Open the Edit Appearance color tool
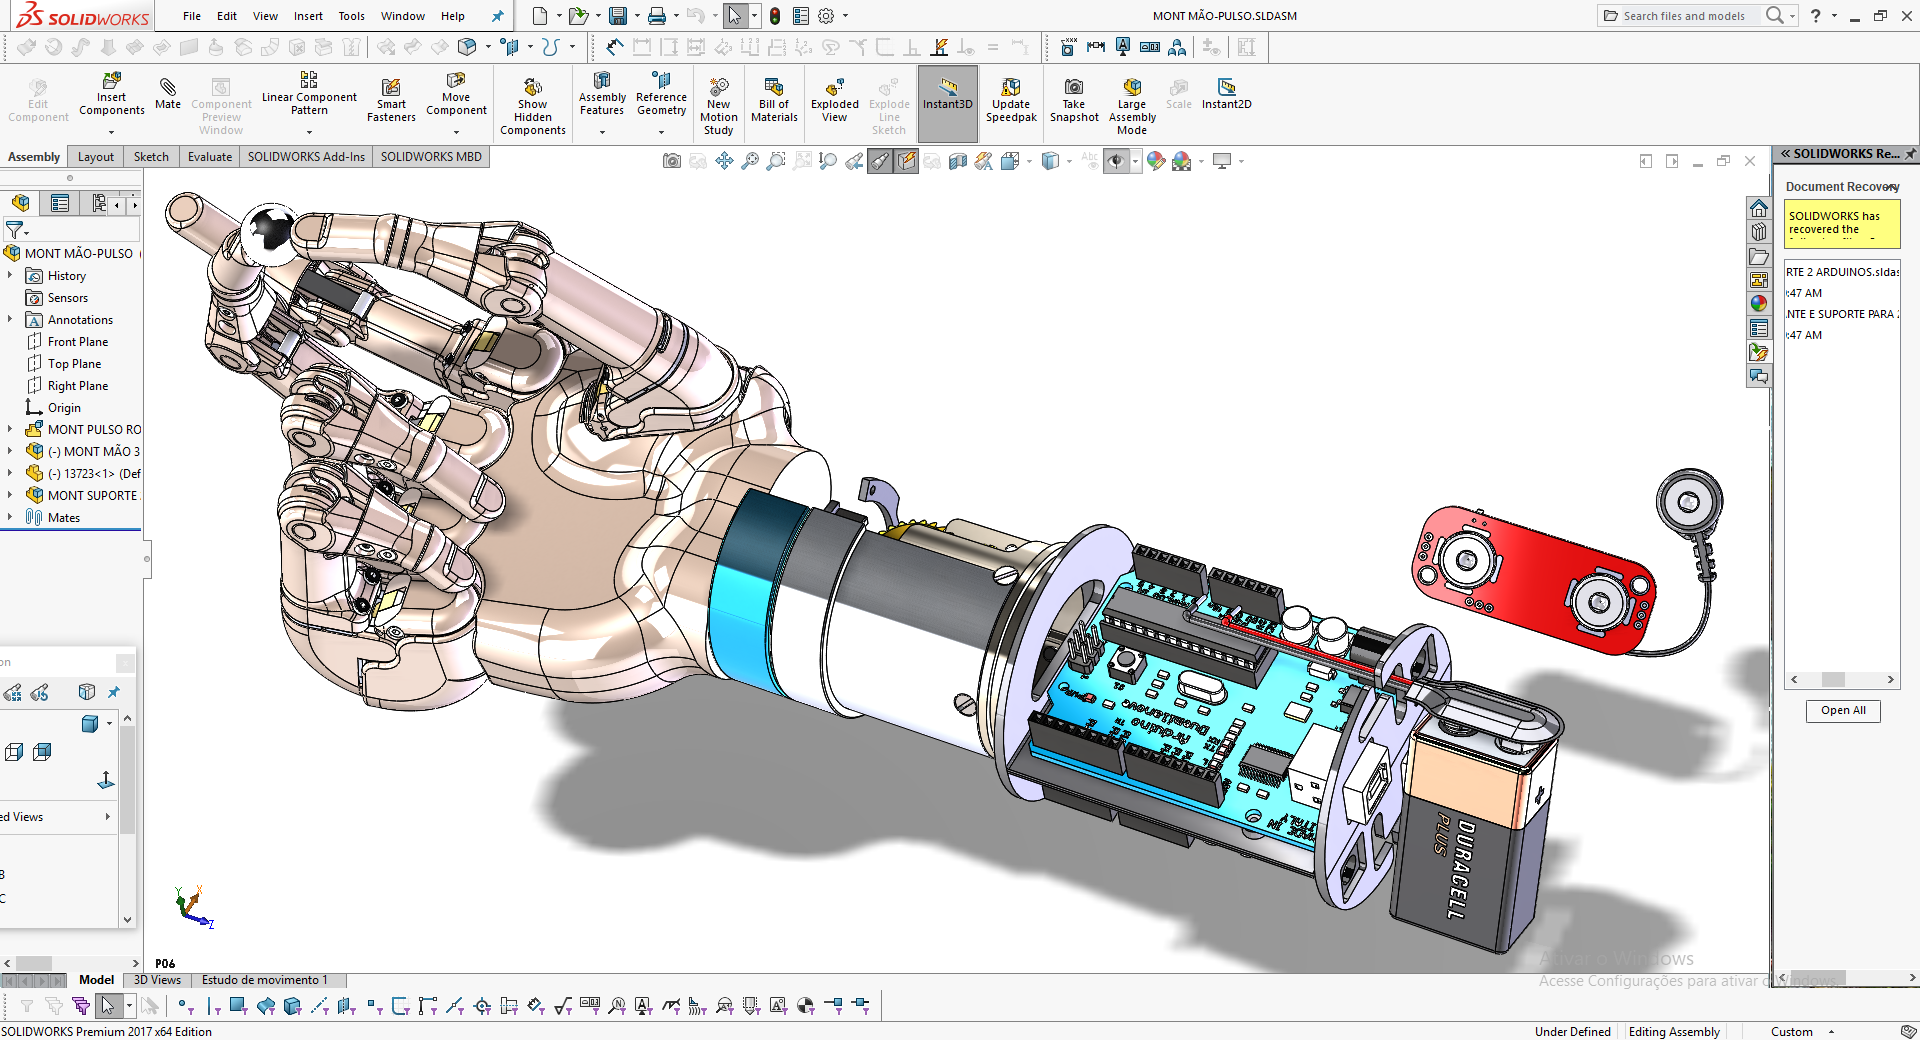 [x=1156, y=161]
